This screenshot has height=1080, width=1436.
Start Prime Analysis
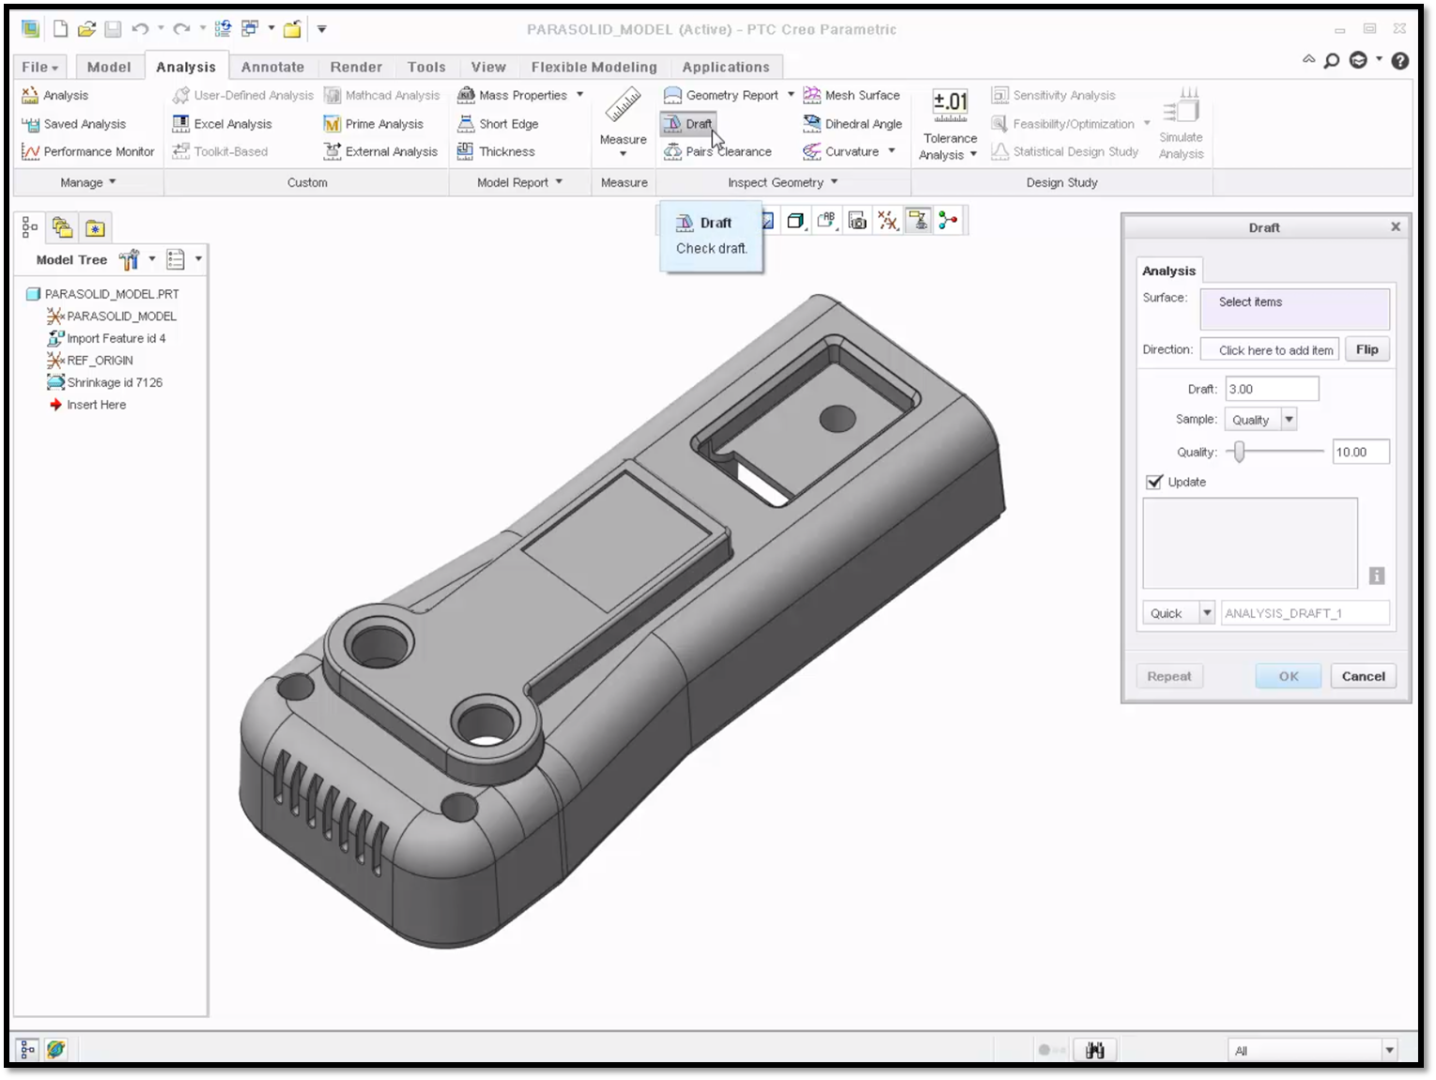coord(373,124)
